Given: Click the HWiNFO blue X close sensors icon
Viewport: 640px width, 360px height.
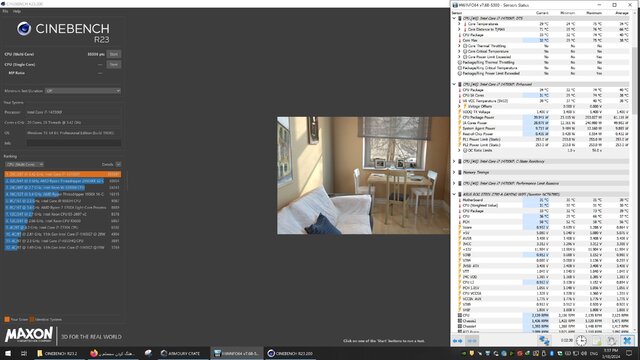Looking at the screenshot, I should 627,340.
